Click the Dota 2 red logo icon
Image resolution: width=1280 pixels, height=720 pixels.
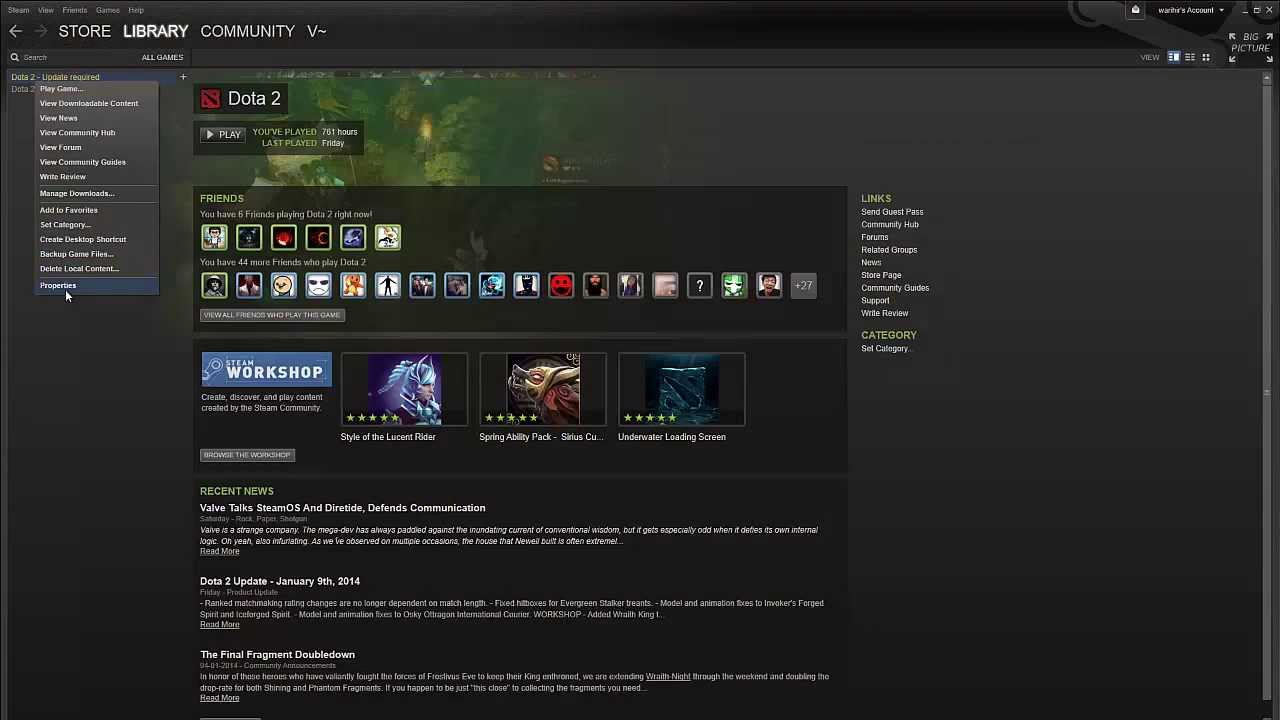tap(210, 98)
